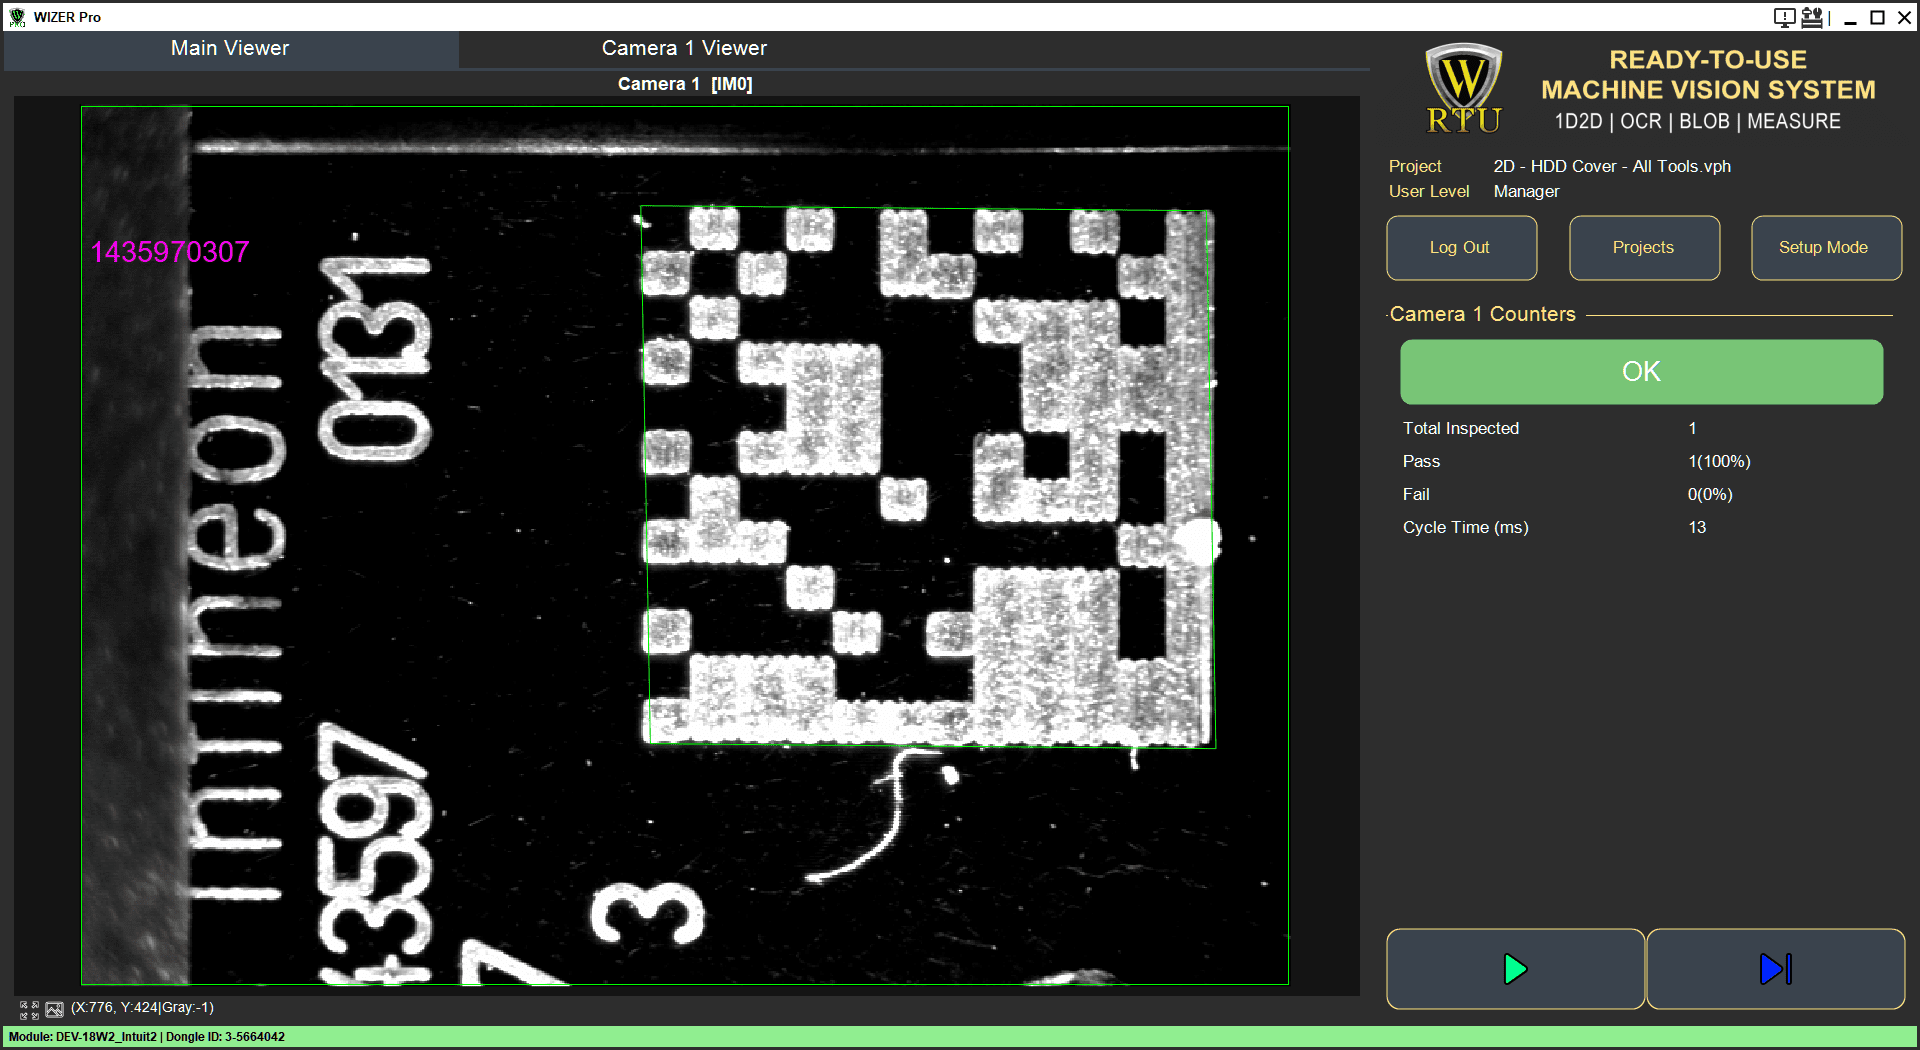1920x1050 pixels.
Task: Click the Total Inspected value 1
Action: [1692, 428]
